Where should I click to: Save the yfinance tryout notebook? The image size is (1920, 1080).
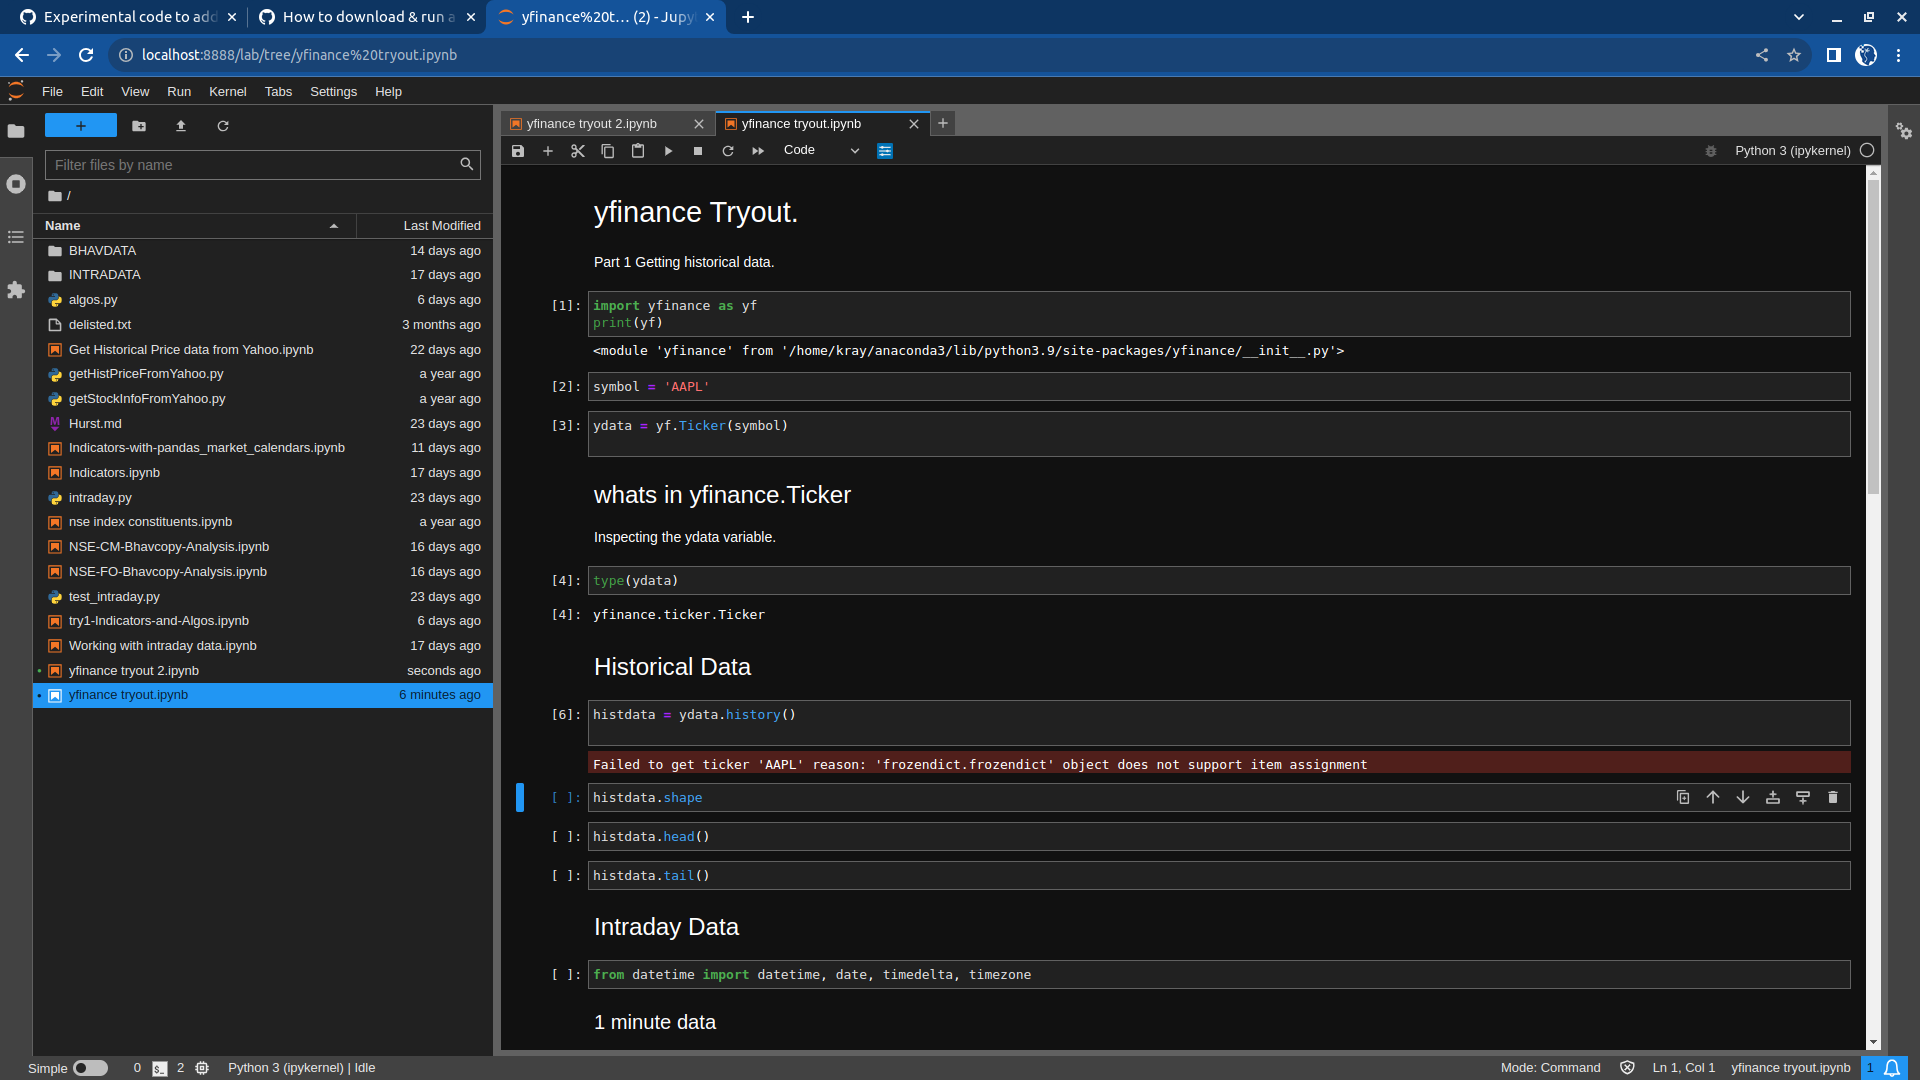click(518, 151)
